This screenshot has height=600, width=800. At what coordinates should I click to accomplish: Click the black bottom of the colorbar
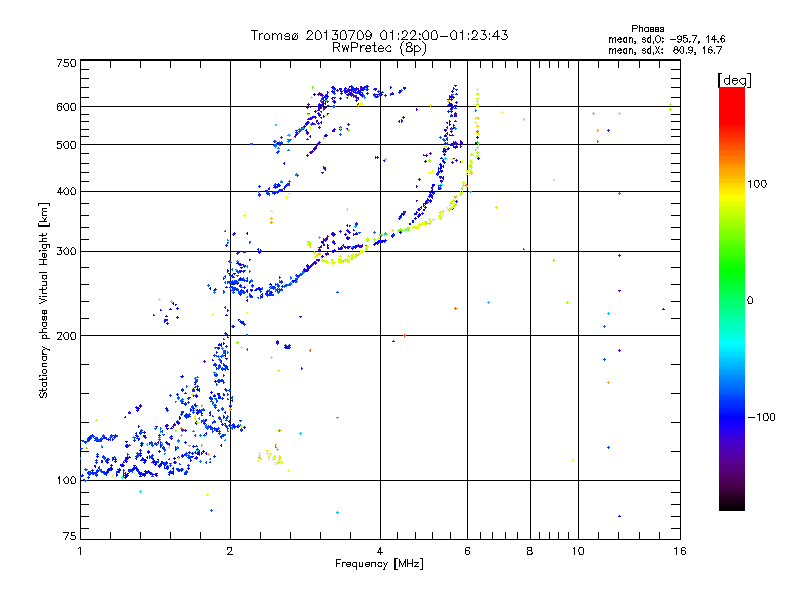pos(732,503)
